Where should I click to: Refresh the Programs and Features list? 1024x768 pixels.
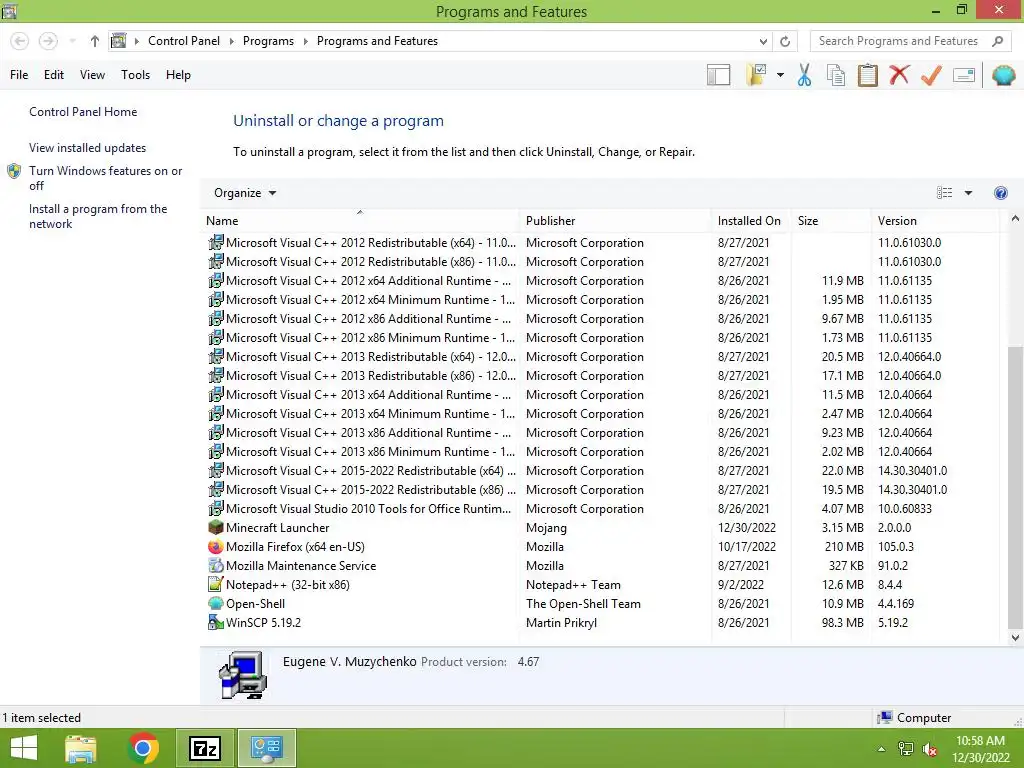click(785, 41)
